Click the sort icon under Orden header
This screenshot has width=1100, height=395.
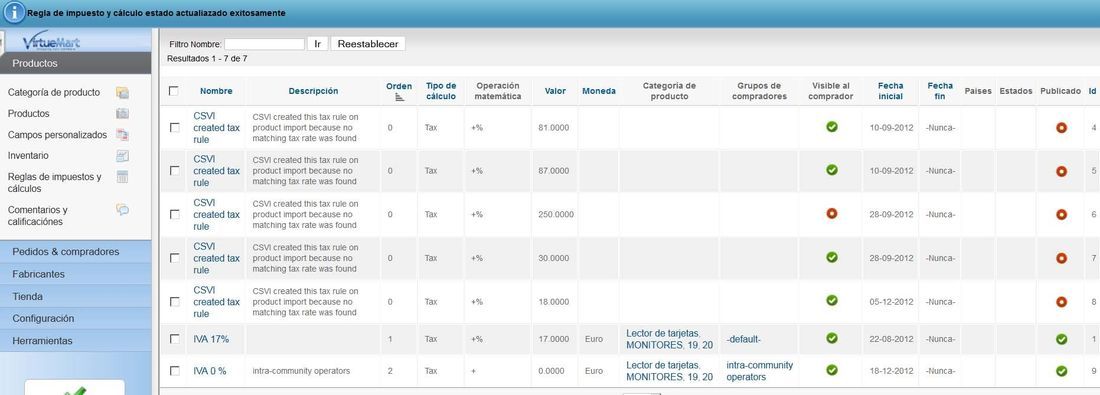coord(400,98)
